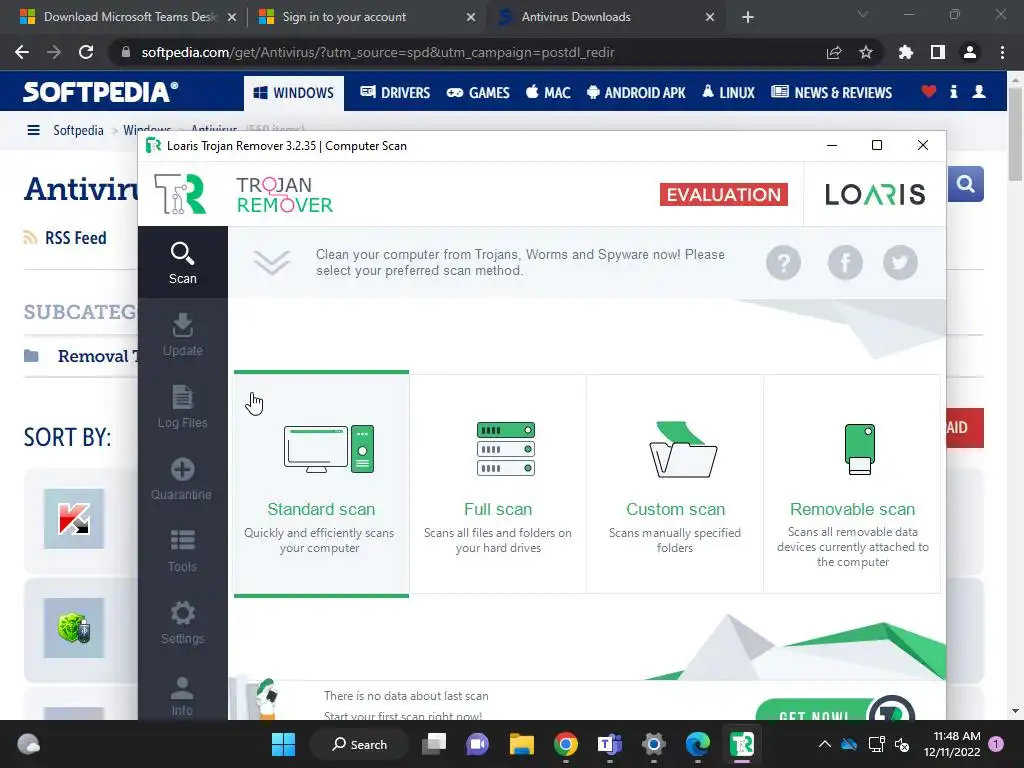The image size is (1024, 768).
Task: Click the Softpedia info icon
Action: (x=953, y=92)
